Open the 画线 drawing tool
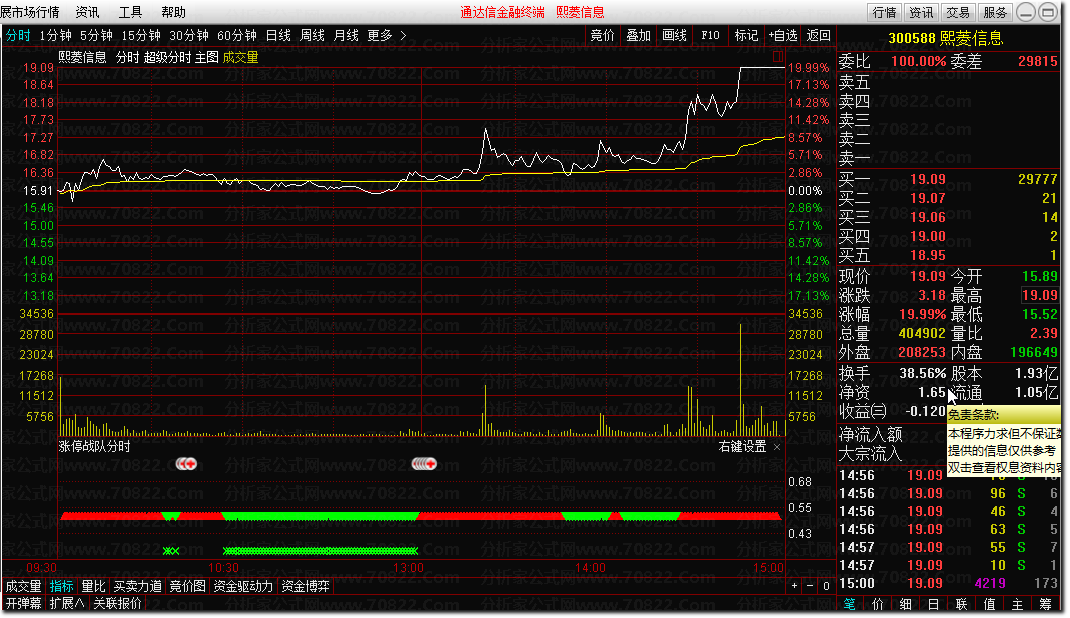The image size is (1070, 618). 674,35
